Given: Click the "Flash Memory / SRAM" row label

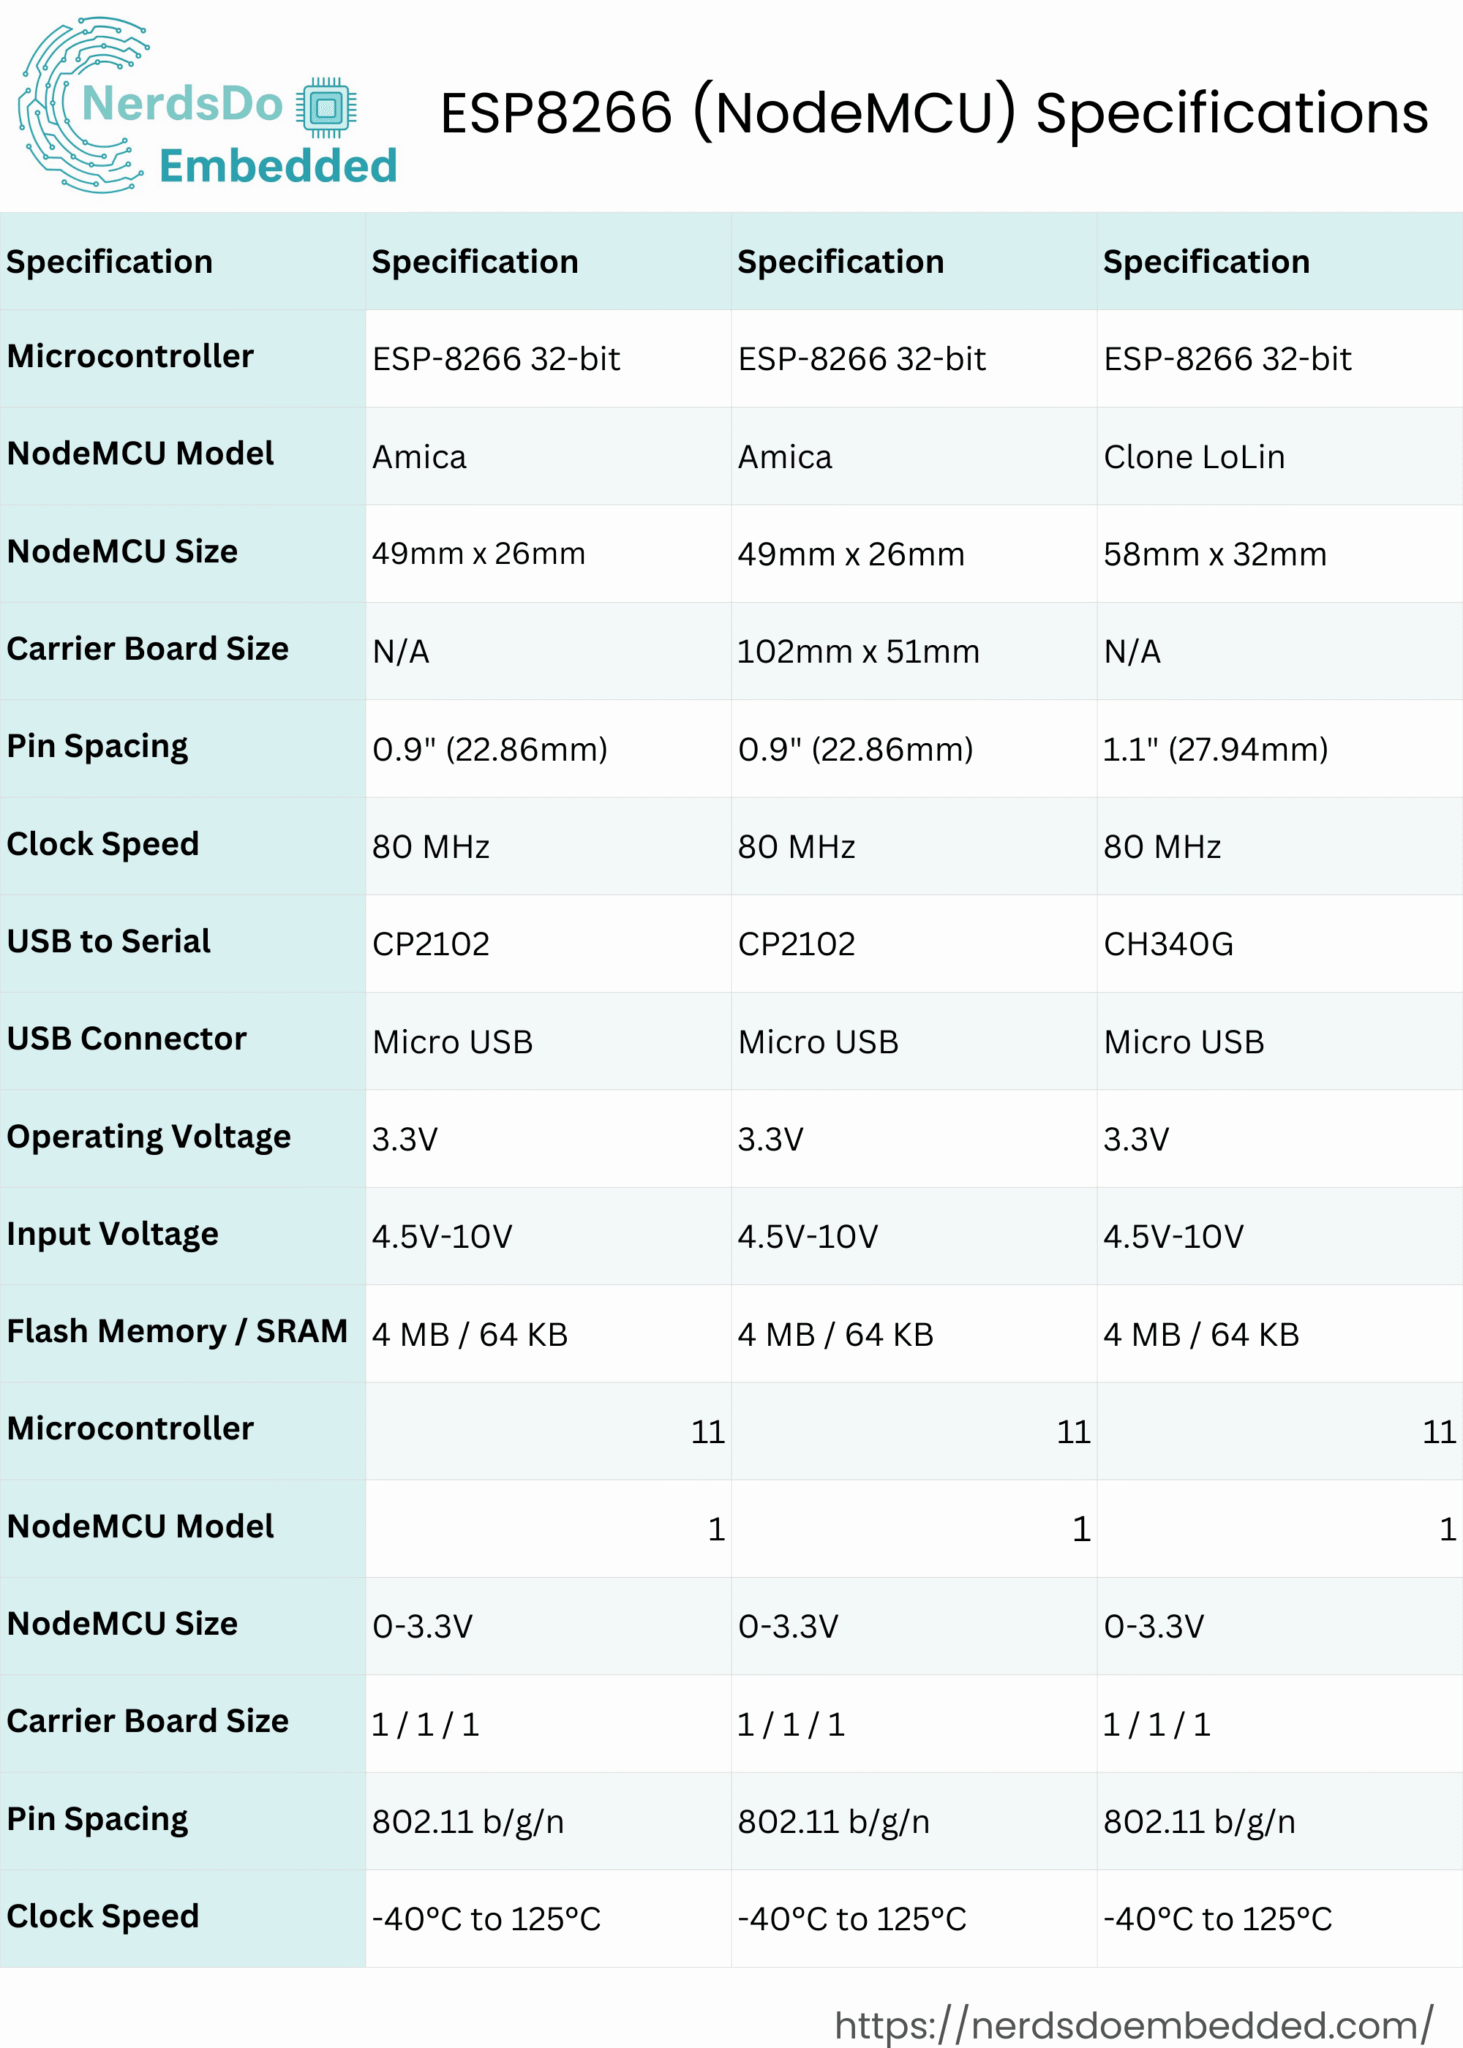Looking at the screenshot, I should click(x=177, y=1332).
